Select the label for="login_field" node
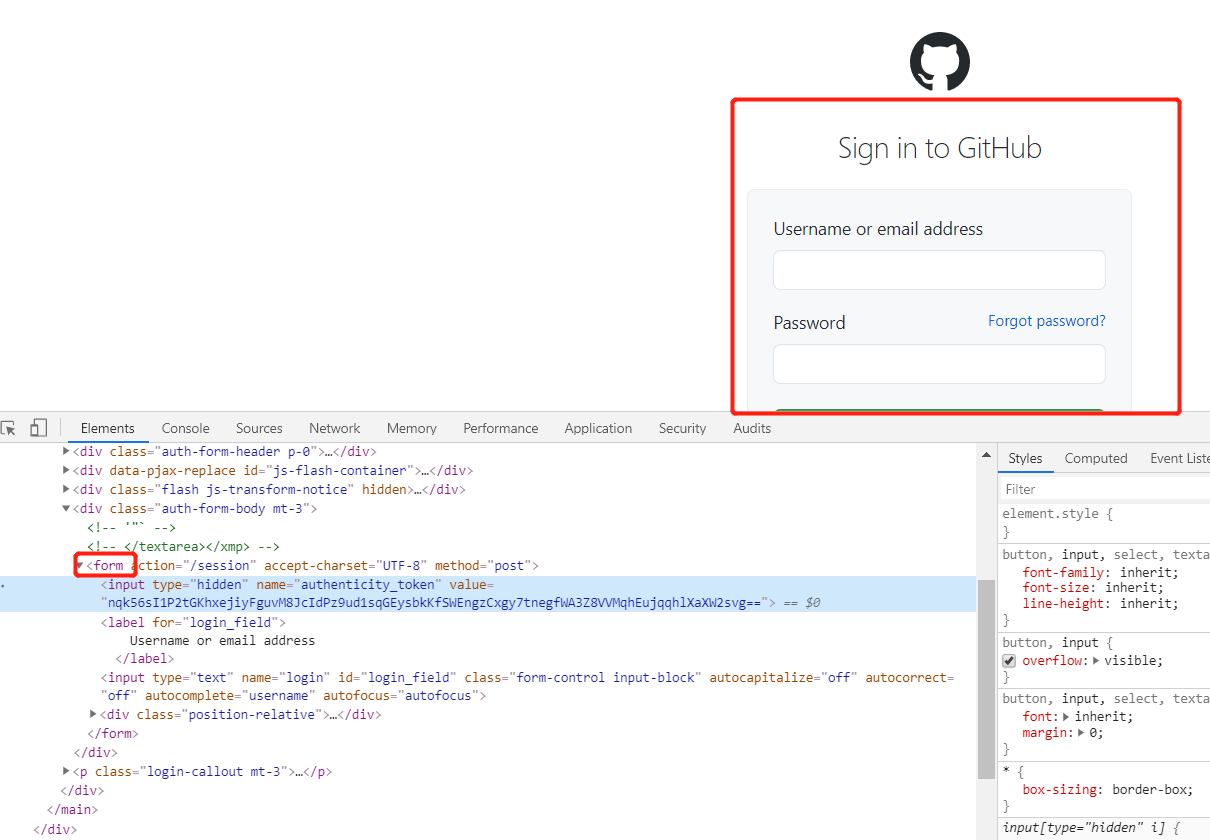This screenshot has height=840, width=1210. (x=193, y=622)
